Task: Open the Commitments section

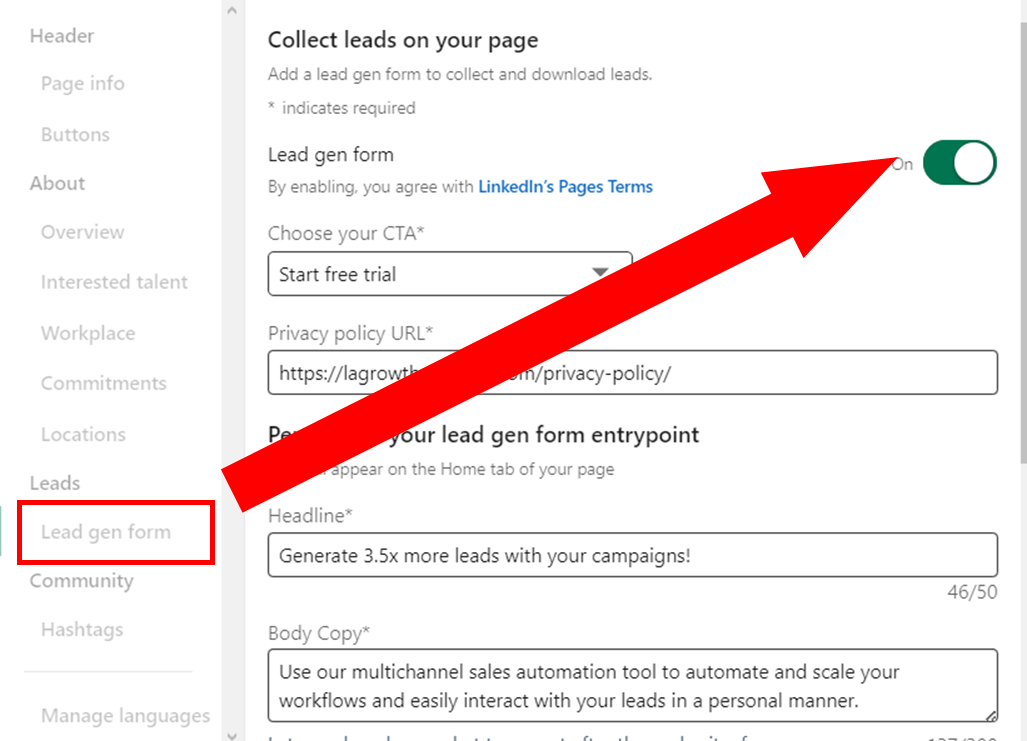Action: [x=103, y=384]
